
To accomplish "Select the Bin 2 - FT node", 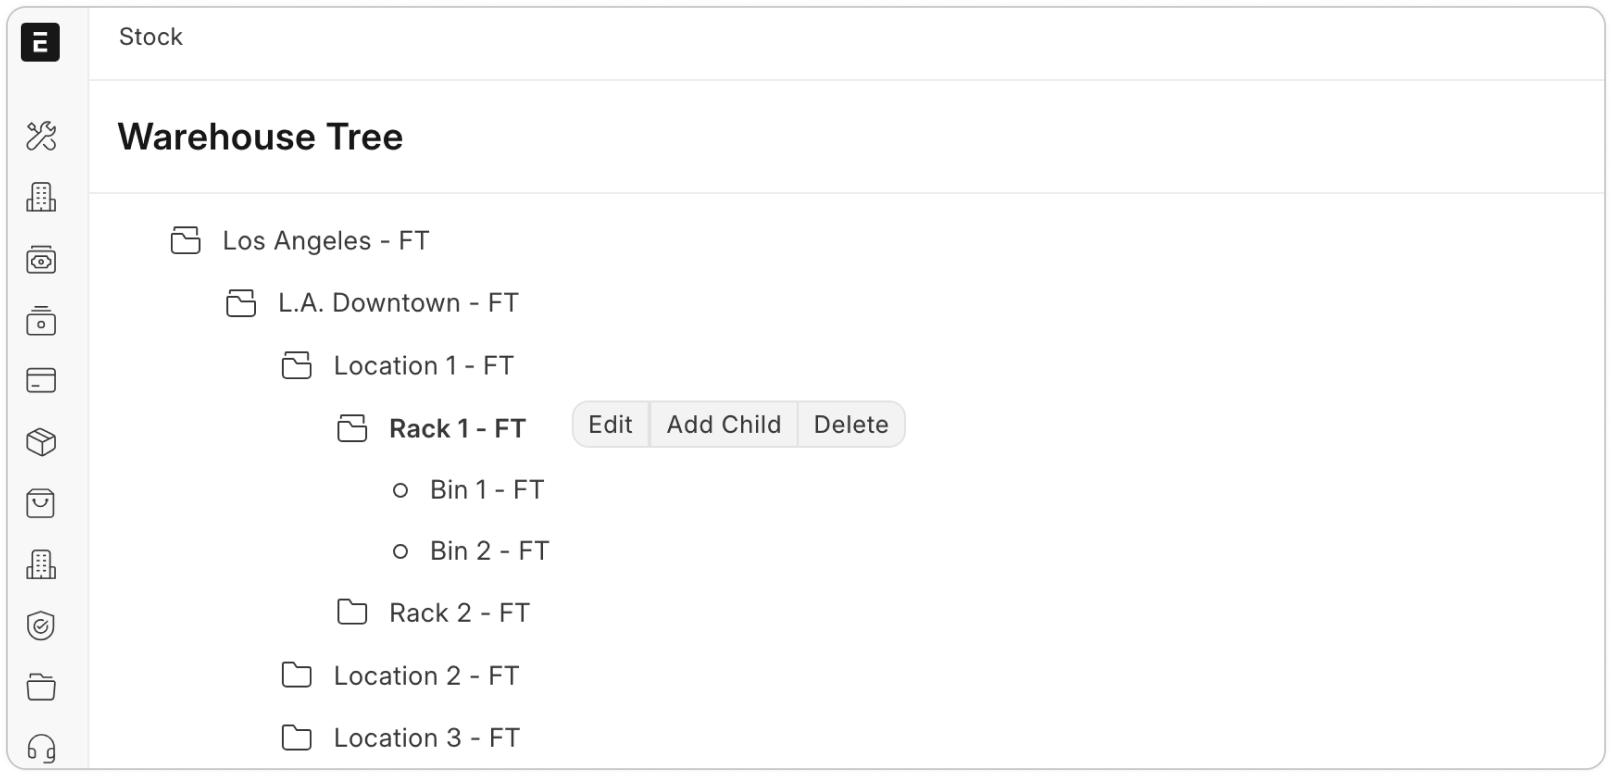I will (x=489, y=551).
